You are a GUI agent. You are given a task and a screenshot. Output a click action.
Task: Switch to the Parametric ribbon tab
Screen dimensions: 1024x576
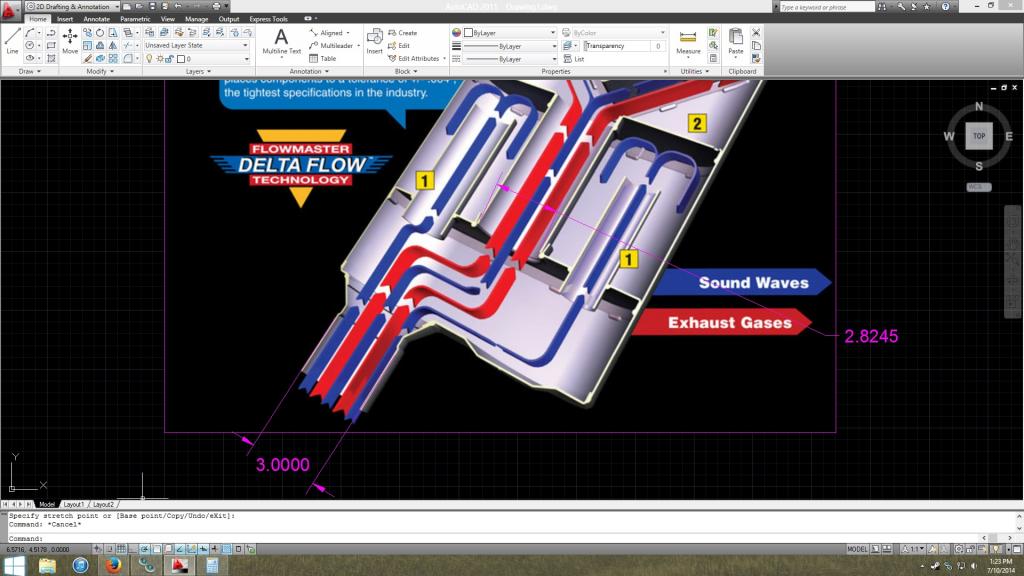(x=135, y=19)
